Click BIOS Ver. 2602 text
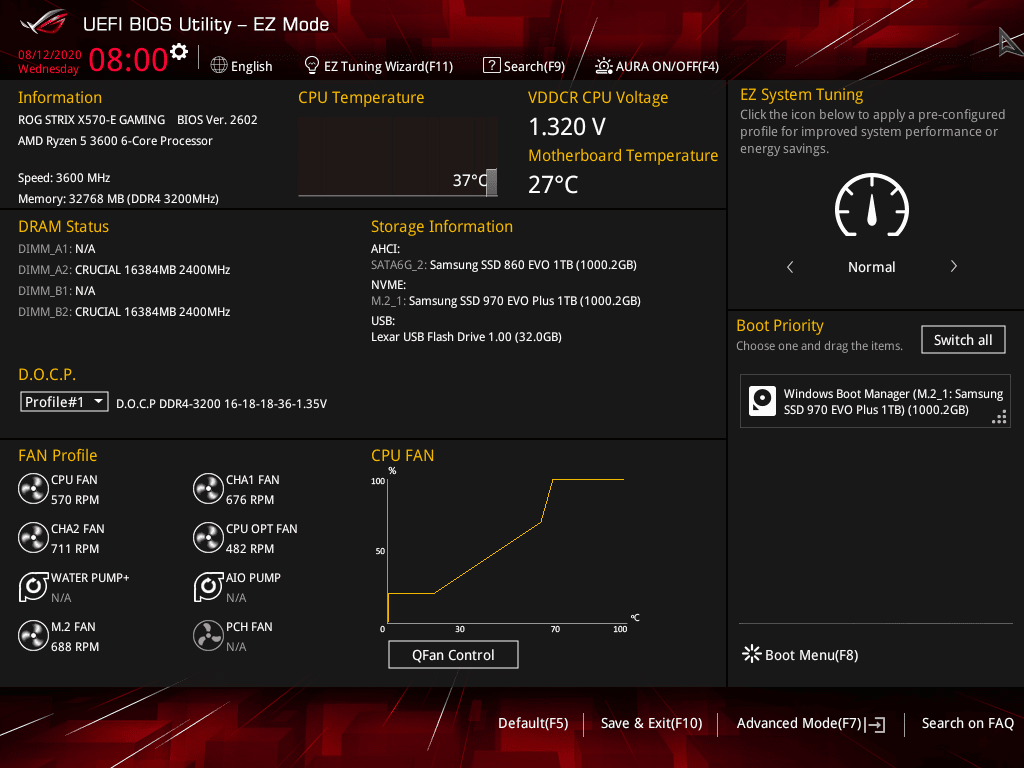The width and height of the screenshot is (1024, 768). click(217, 120)
